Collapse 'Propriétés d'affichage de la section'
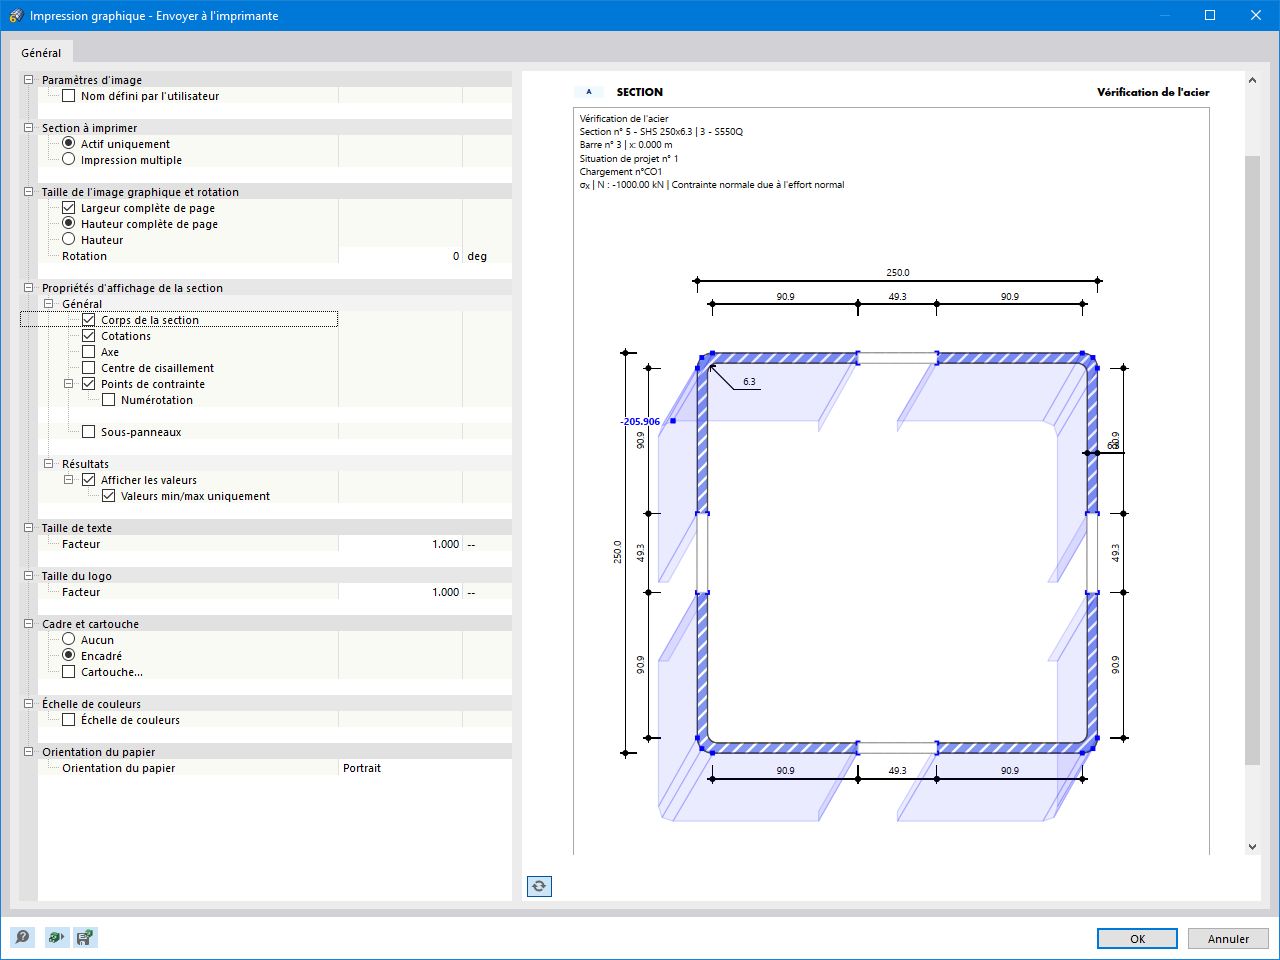Image resolution: width=1280 pixels, height=960 pixels. click(x=28, y=288)
